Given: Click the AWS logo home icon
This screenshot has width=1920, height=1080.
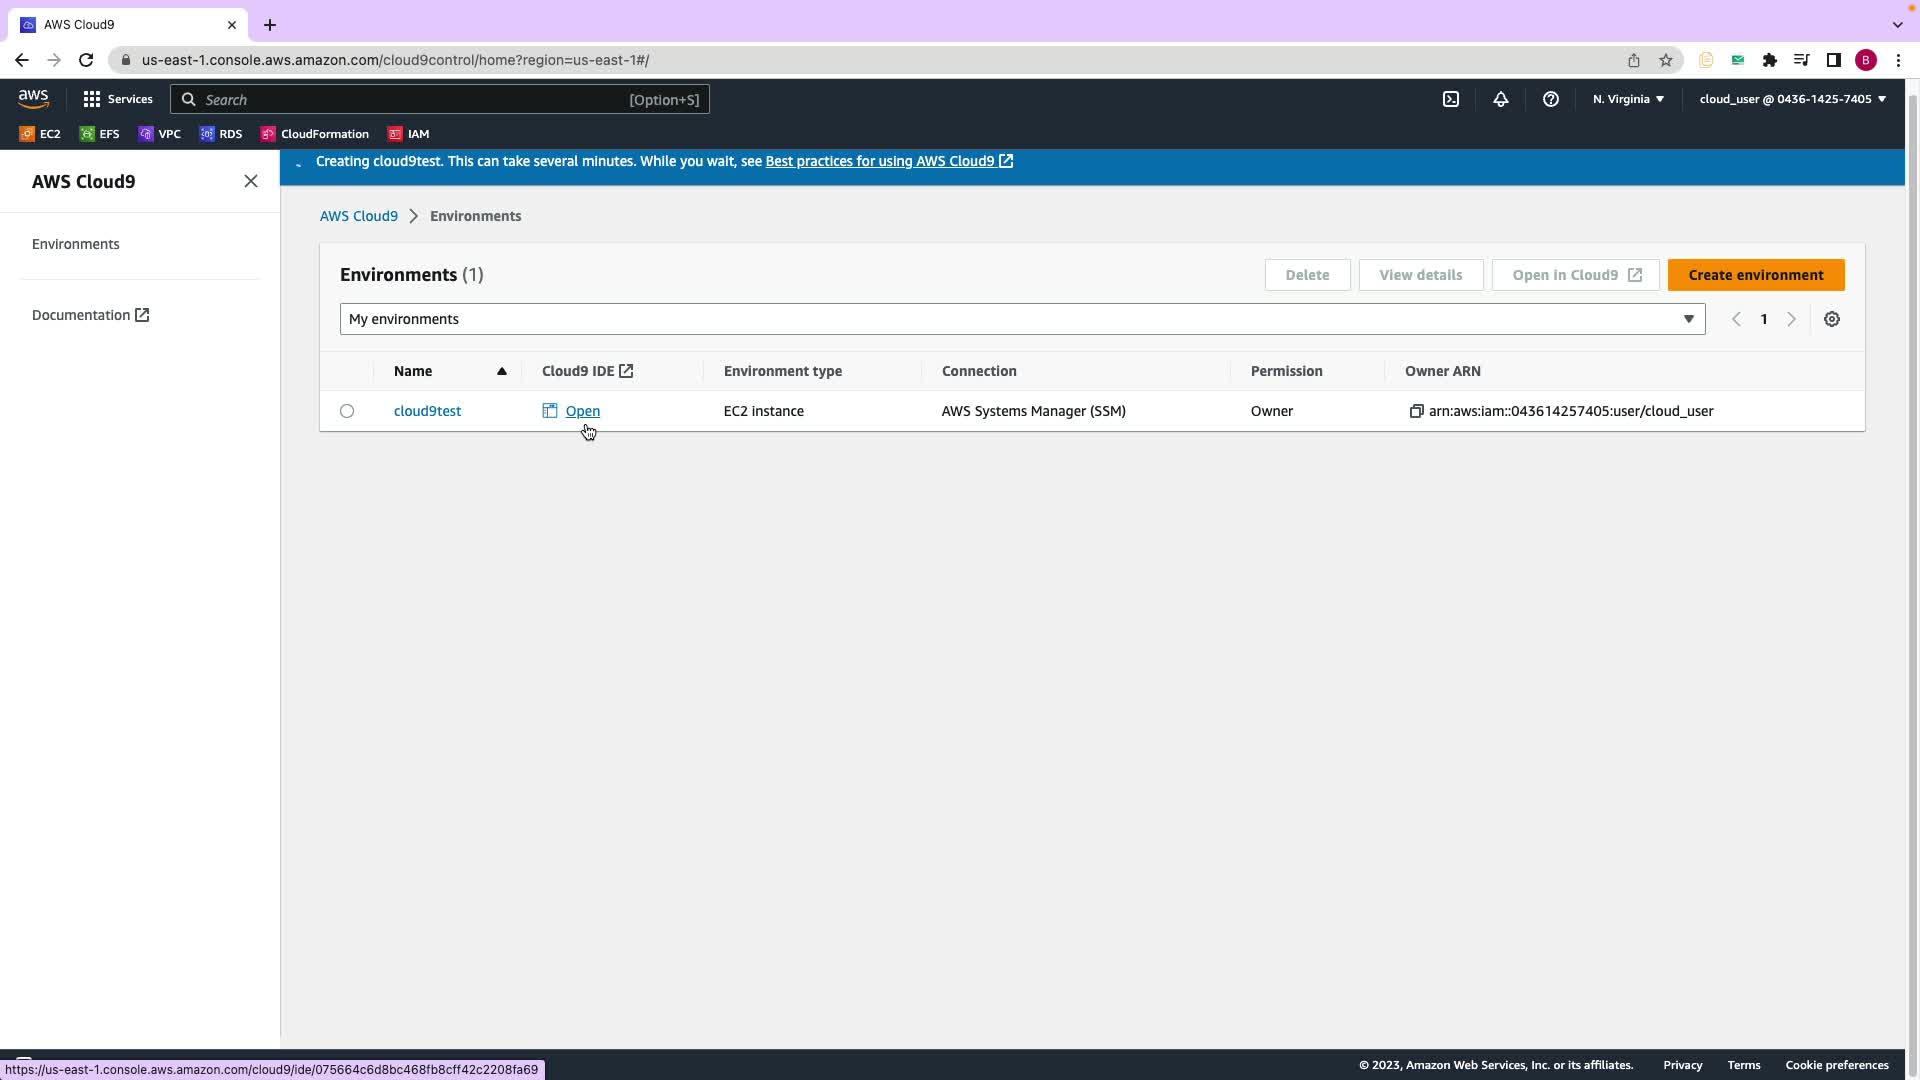Looking at the screenshot, I should [x=33, y=98].
